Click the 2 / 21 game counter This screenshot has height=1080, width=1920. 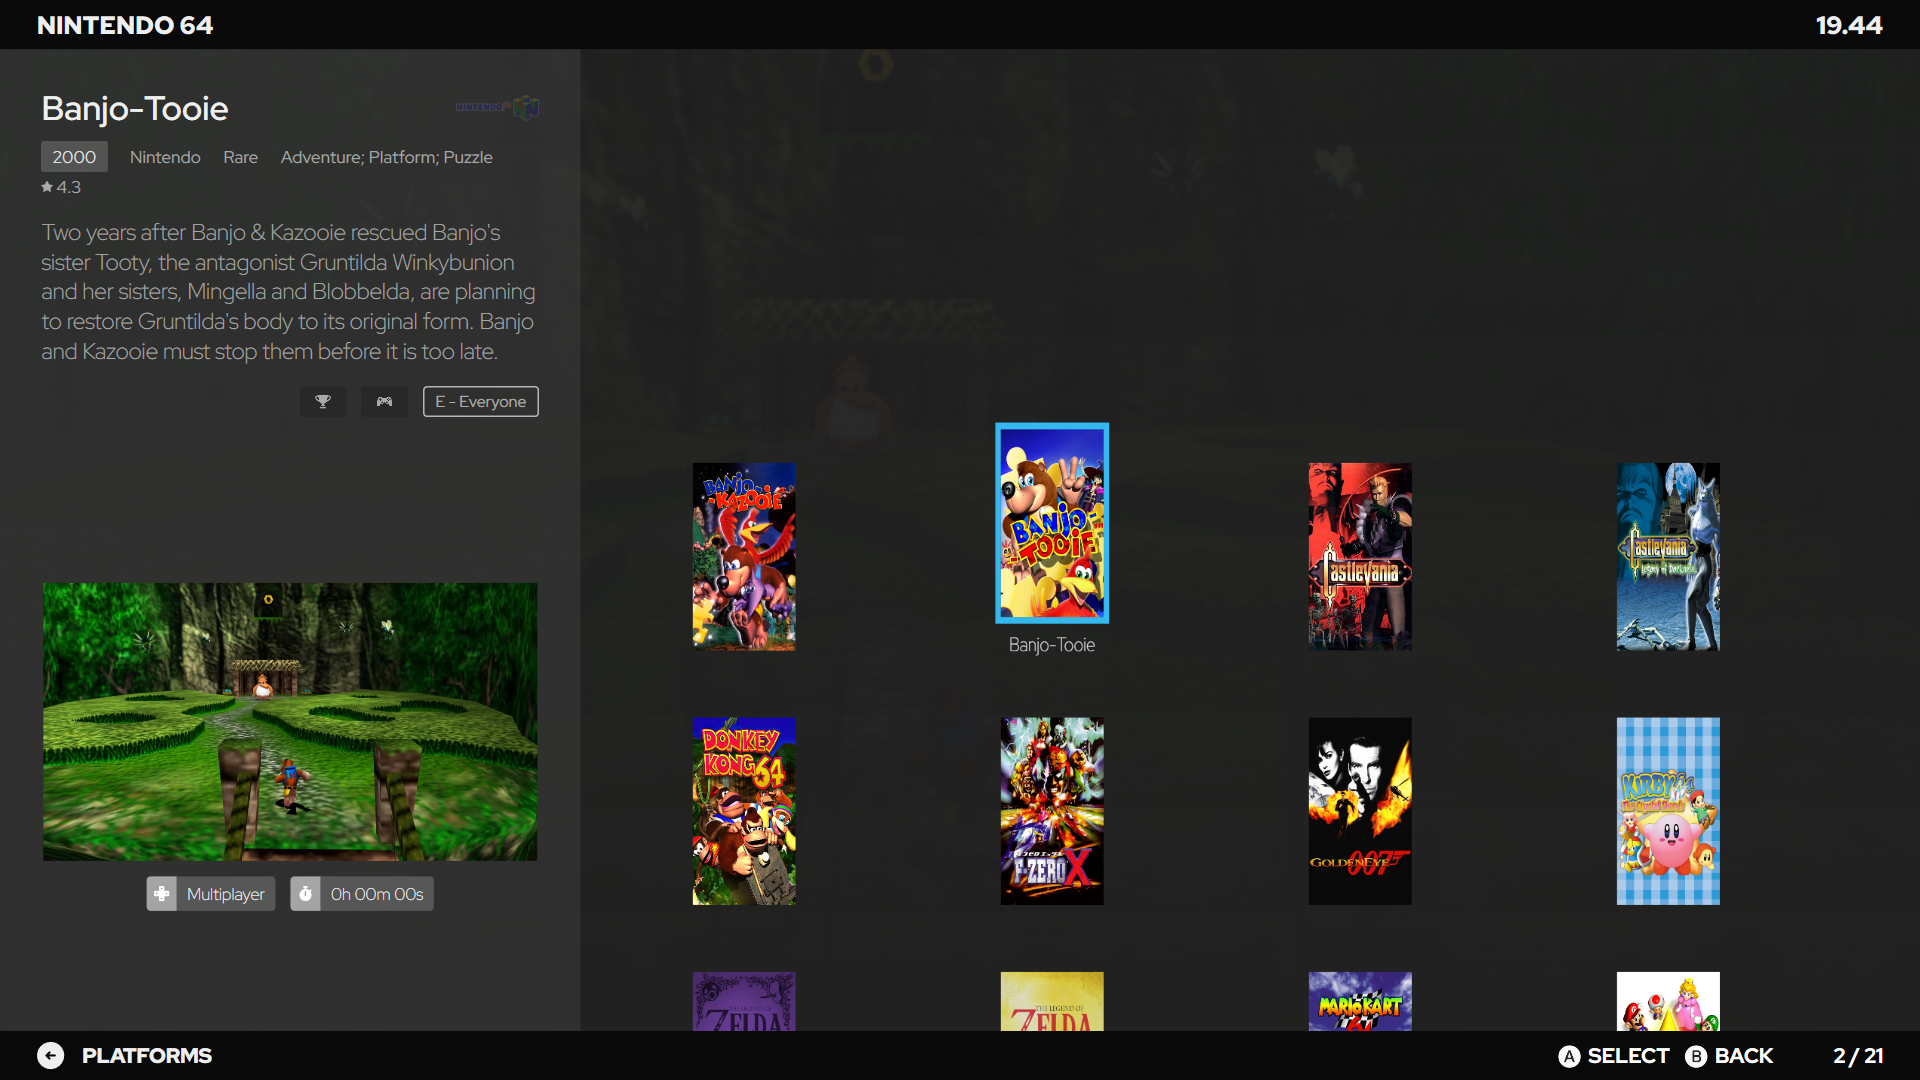click(x=1858, y=1056)
